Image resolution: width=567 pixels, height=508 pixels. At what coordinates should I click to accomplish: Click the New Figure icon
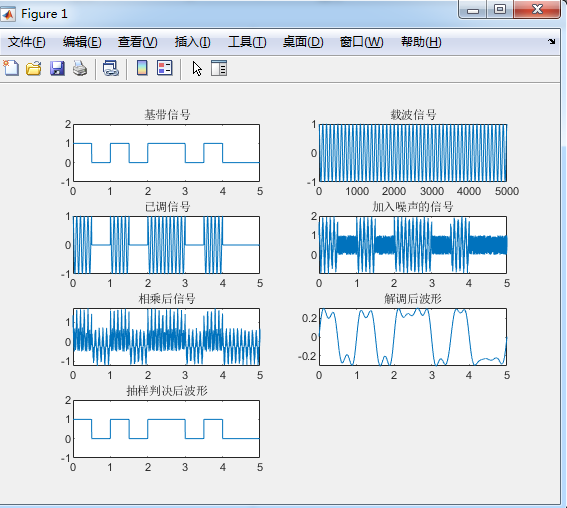pos(11,68)
